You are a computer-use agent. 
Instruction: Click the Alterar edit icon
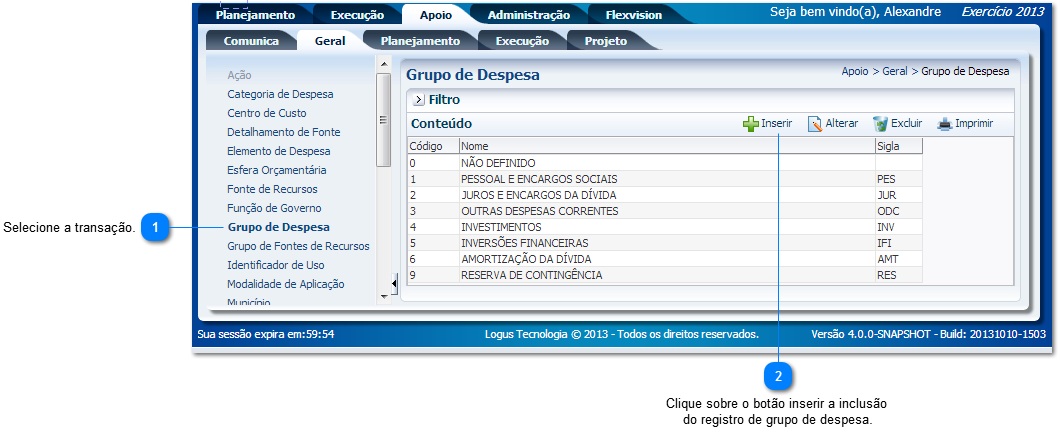[x=815, y=124]
